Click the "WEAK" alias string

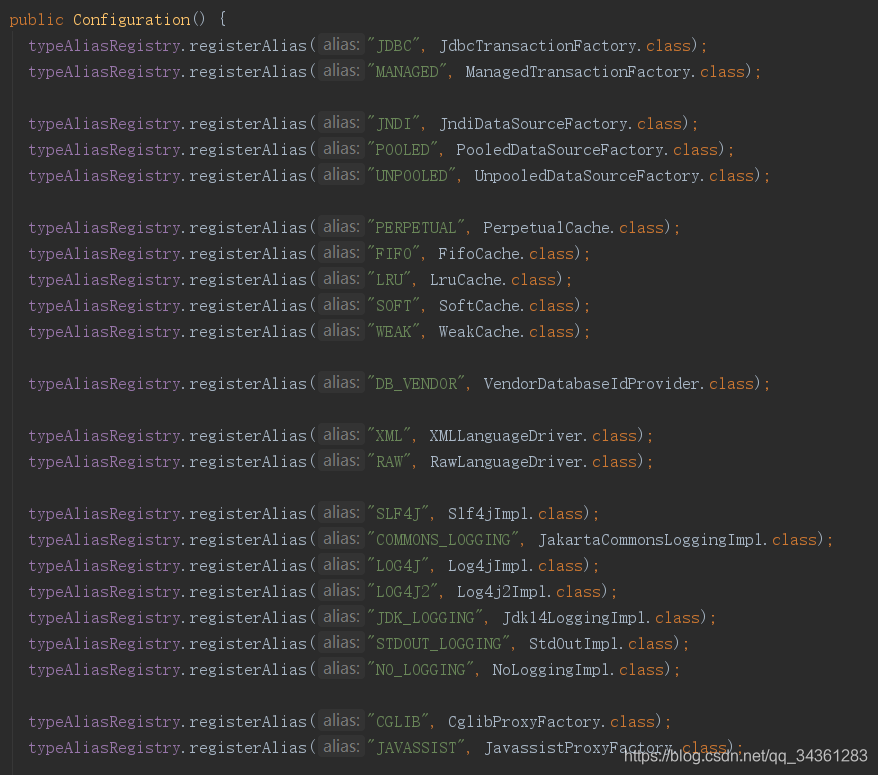394,332
